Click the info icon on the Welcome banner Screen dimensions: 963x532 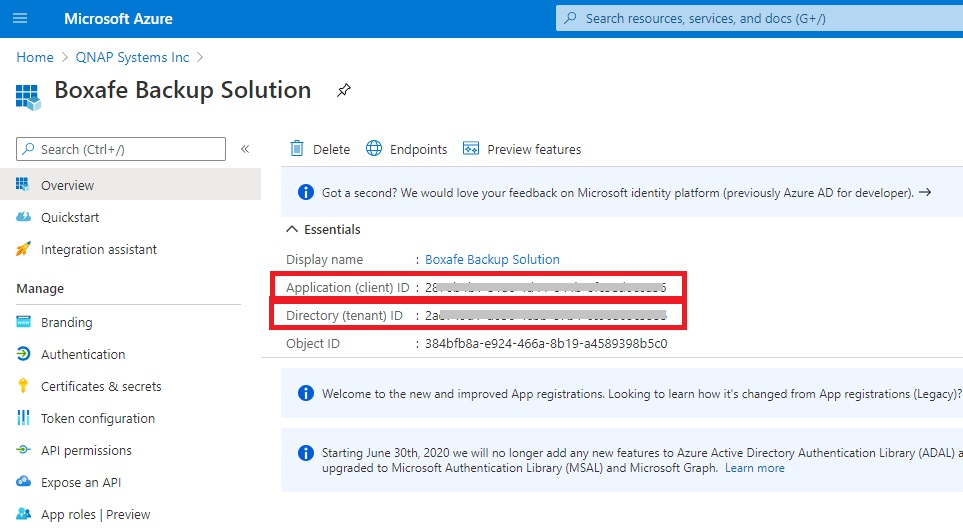pyautogui.click(x=305, y=393)
